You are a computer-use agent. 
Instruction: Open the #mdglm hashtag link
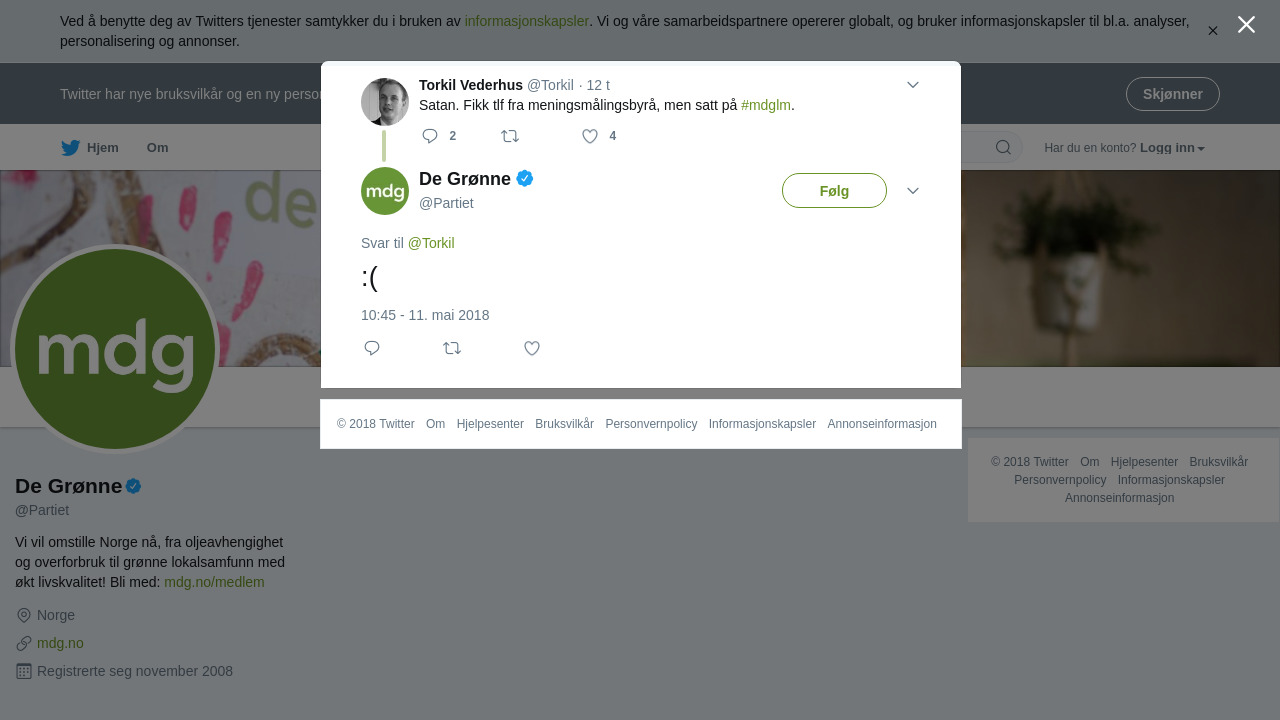click(766, 105)
